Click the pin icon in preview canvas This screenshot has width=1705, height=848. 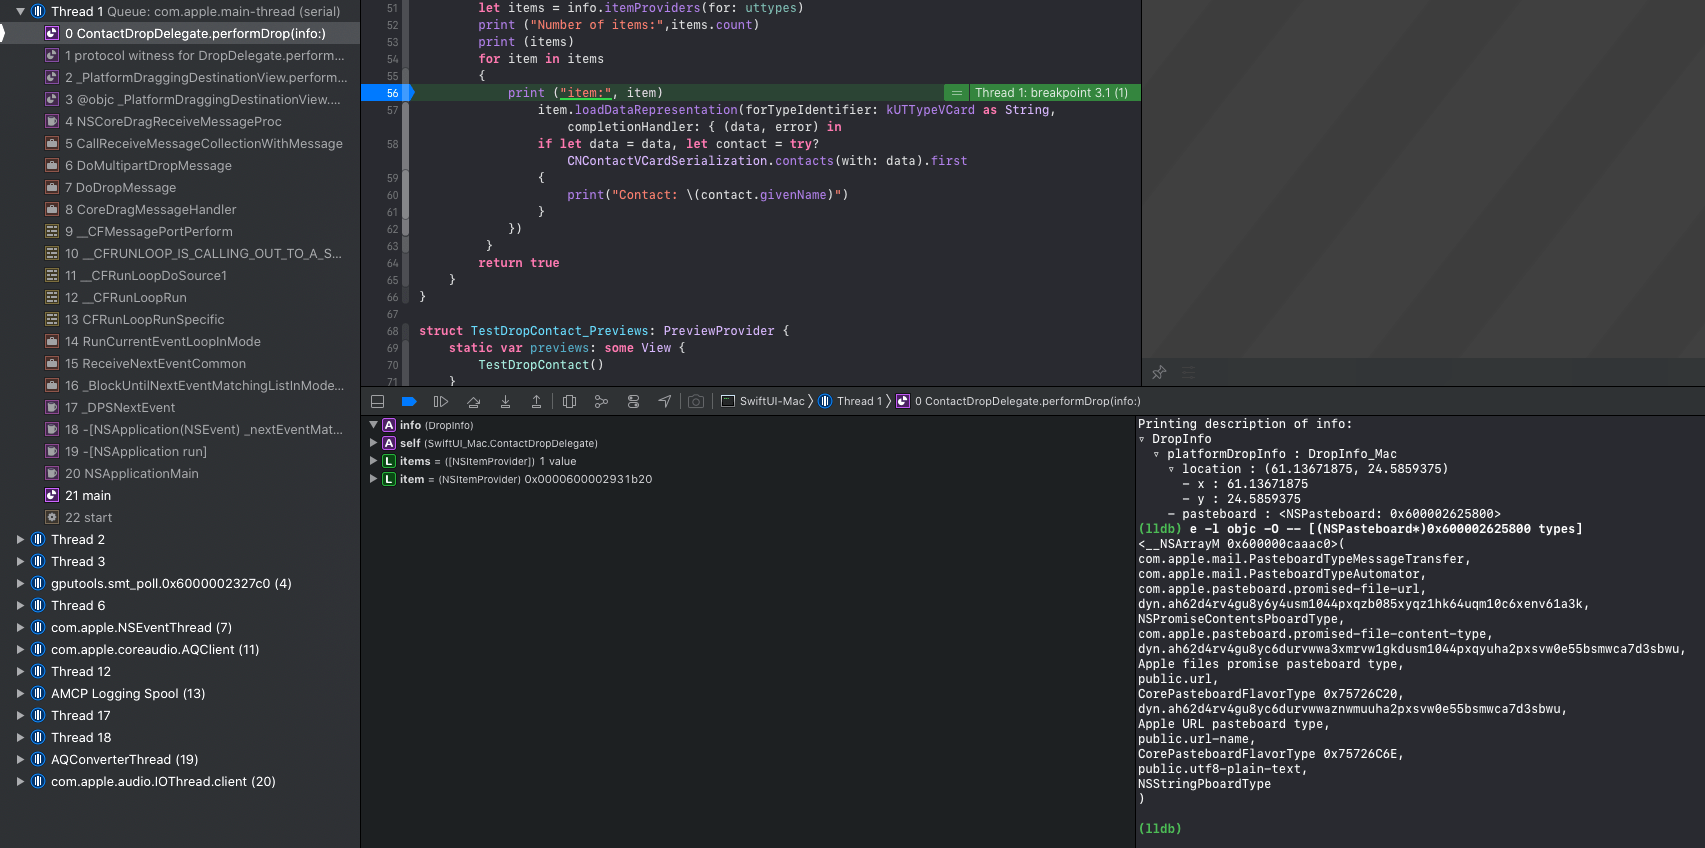click(x=1159, y=372)
